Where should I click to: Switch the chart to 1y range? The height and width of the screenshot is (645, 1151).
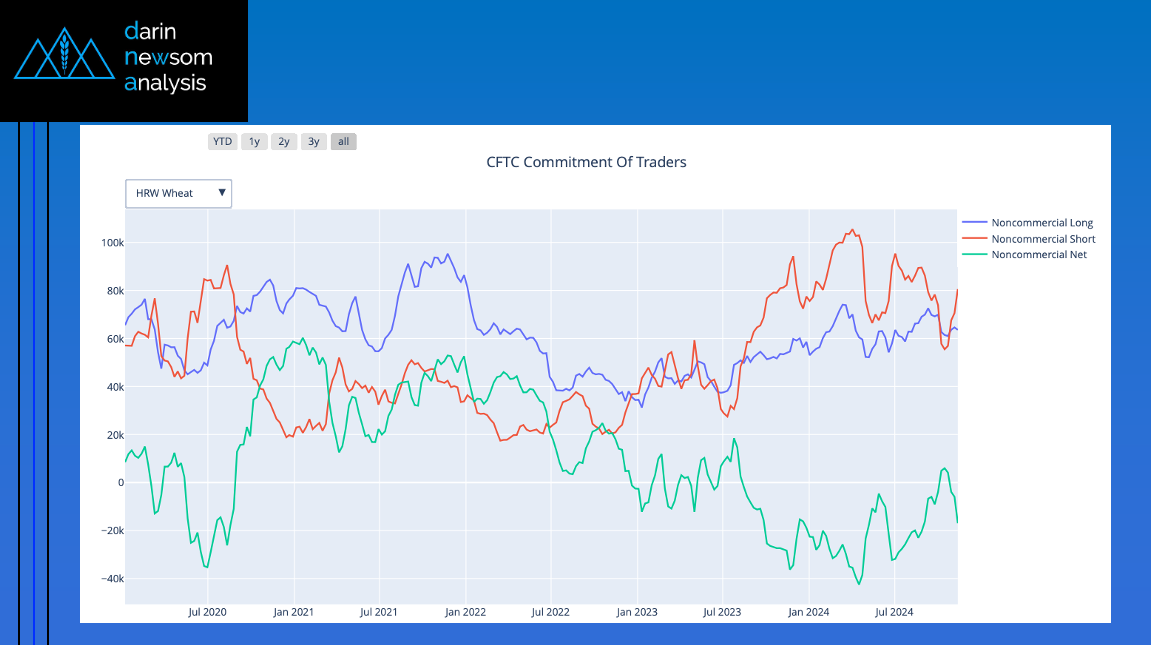254,141
